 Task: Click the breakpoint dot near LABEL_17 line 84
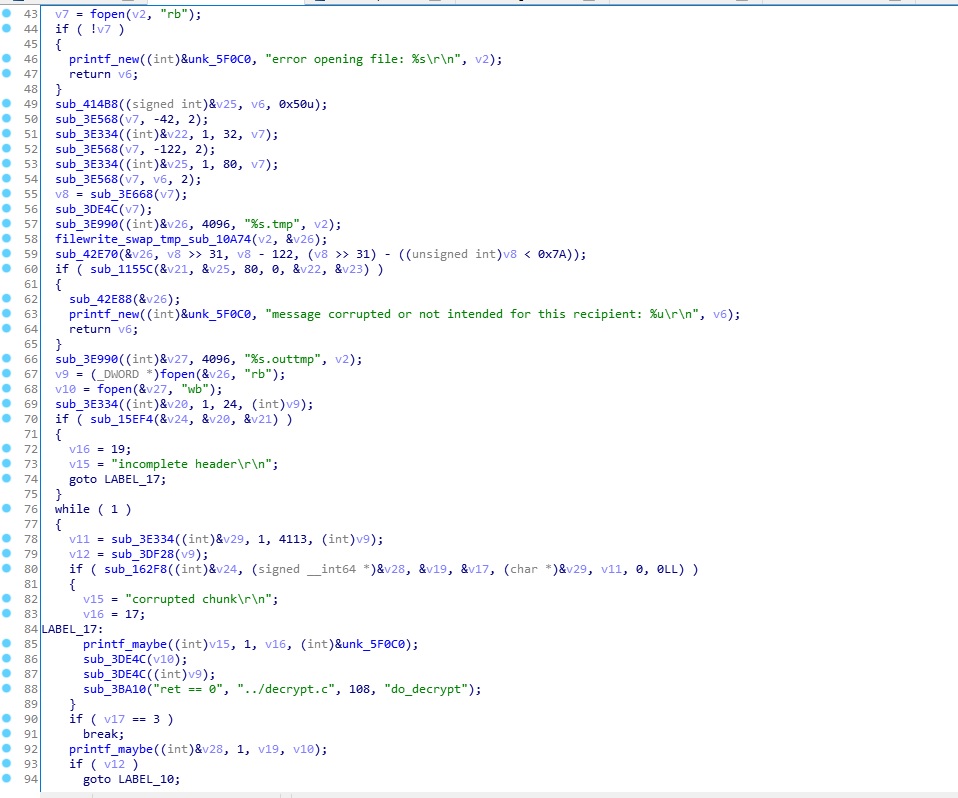(9, 629)
